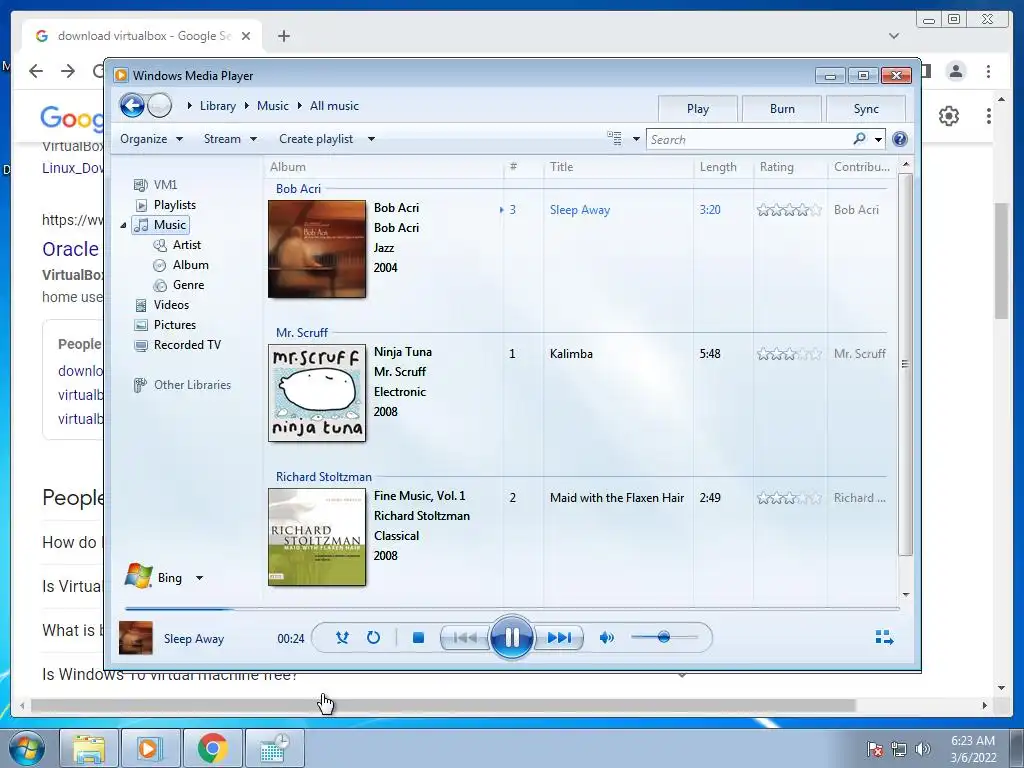Click the search magnifier icon

(x=859, y=138)
